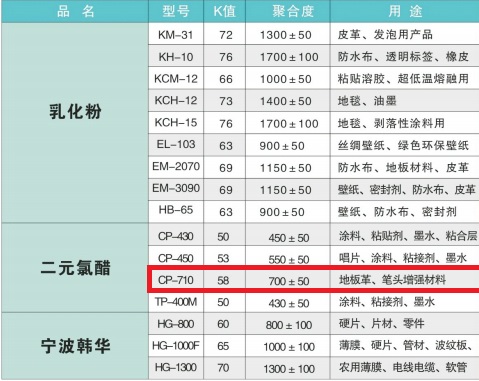
Task: Click 1150±50 in the EM-3090 row
Action: point(286,190)
